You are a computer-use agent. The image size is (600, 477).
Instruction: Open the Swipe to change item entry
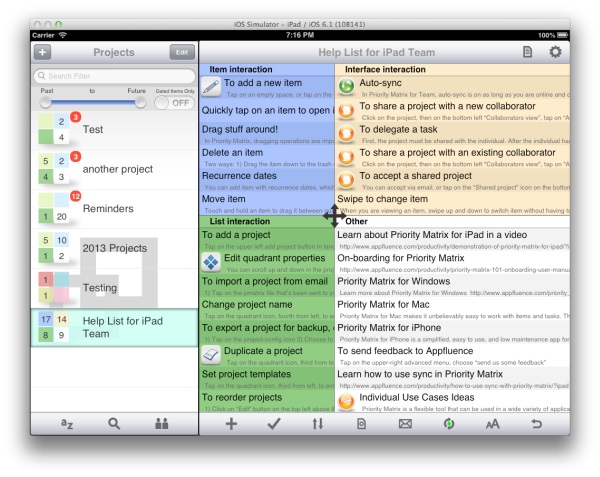tap(452, 203)
